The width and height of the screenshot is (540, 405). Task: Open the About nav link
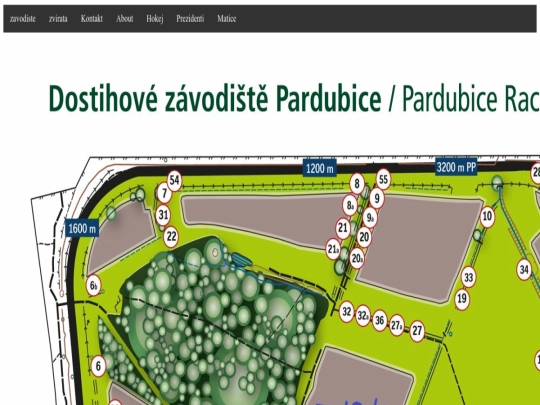[125, 19]
